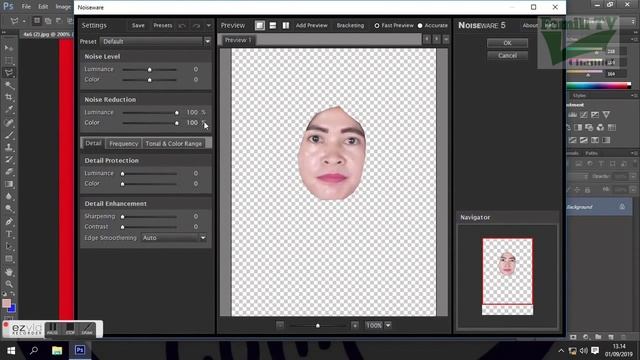Select the Eraser tool

[x=9, y=172]
